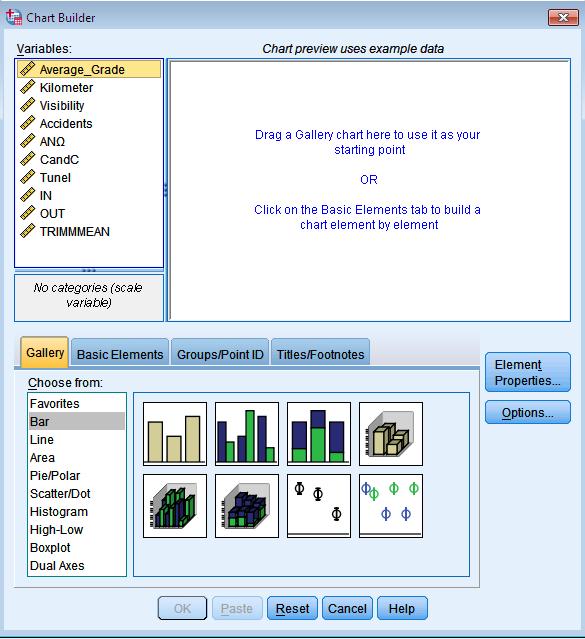
Task: Choose the Clustered Bar chart icon
Action: 247,434
